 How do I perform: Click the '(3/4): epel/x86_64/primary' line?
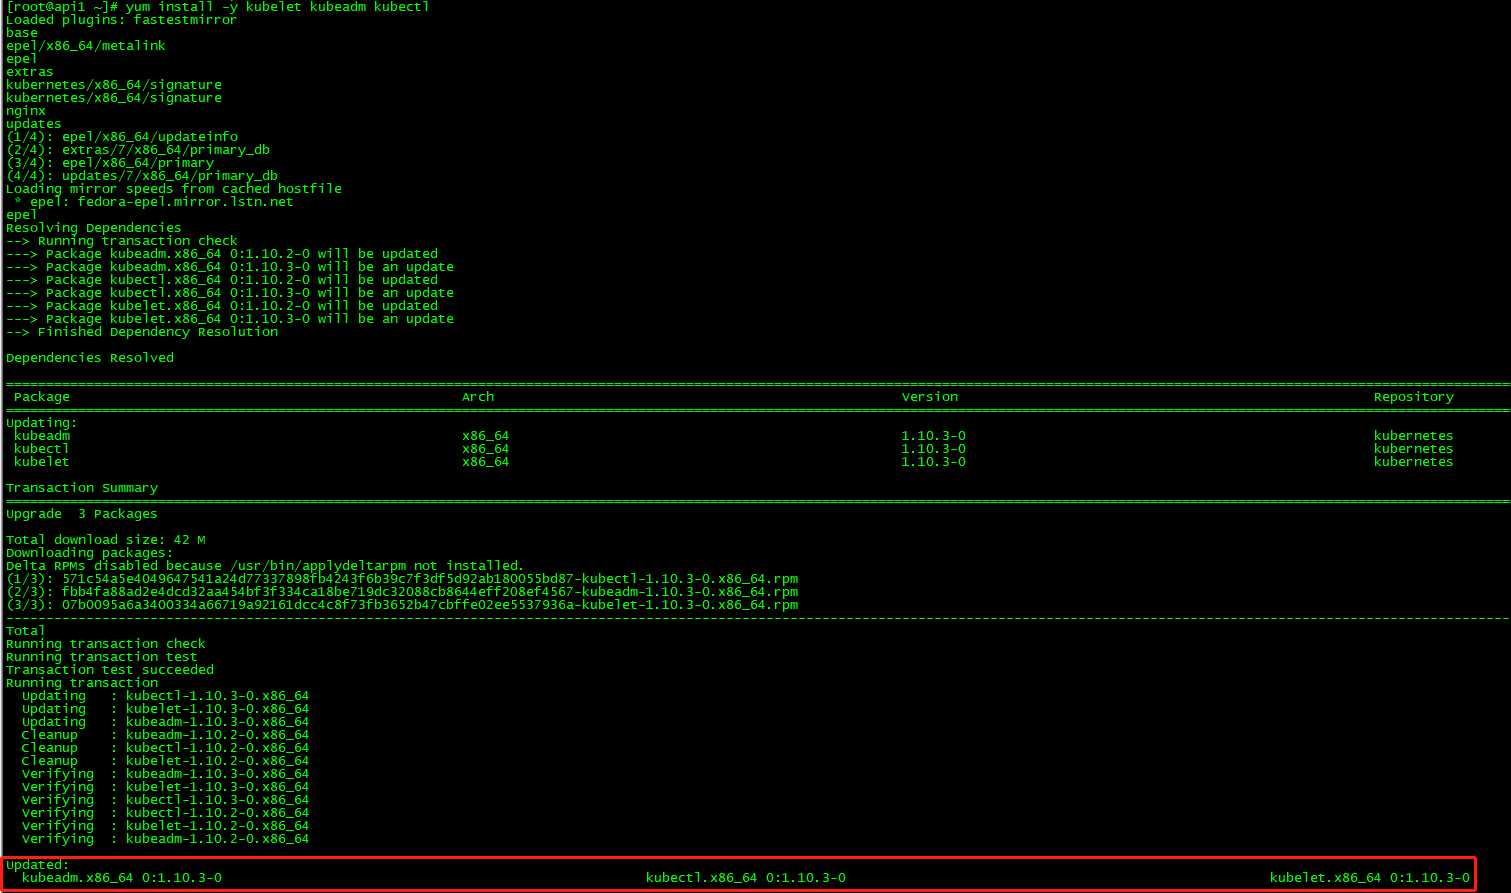coord(110,163)
